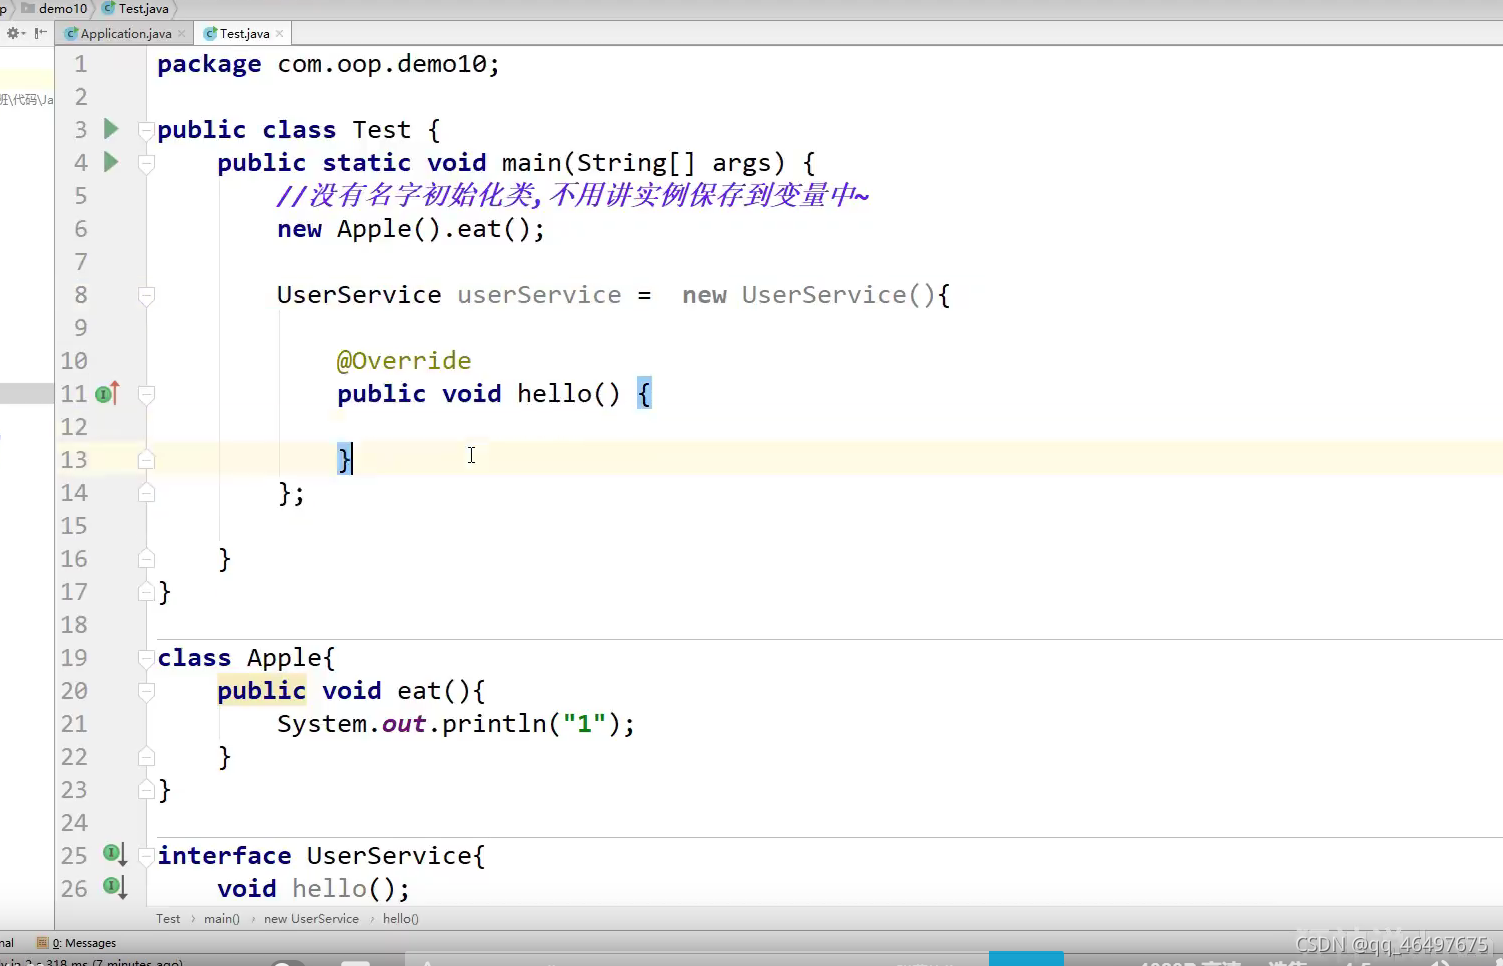Click hello() declaration on line 26

coord(350,888)
